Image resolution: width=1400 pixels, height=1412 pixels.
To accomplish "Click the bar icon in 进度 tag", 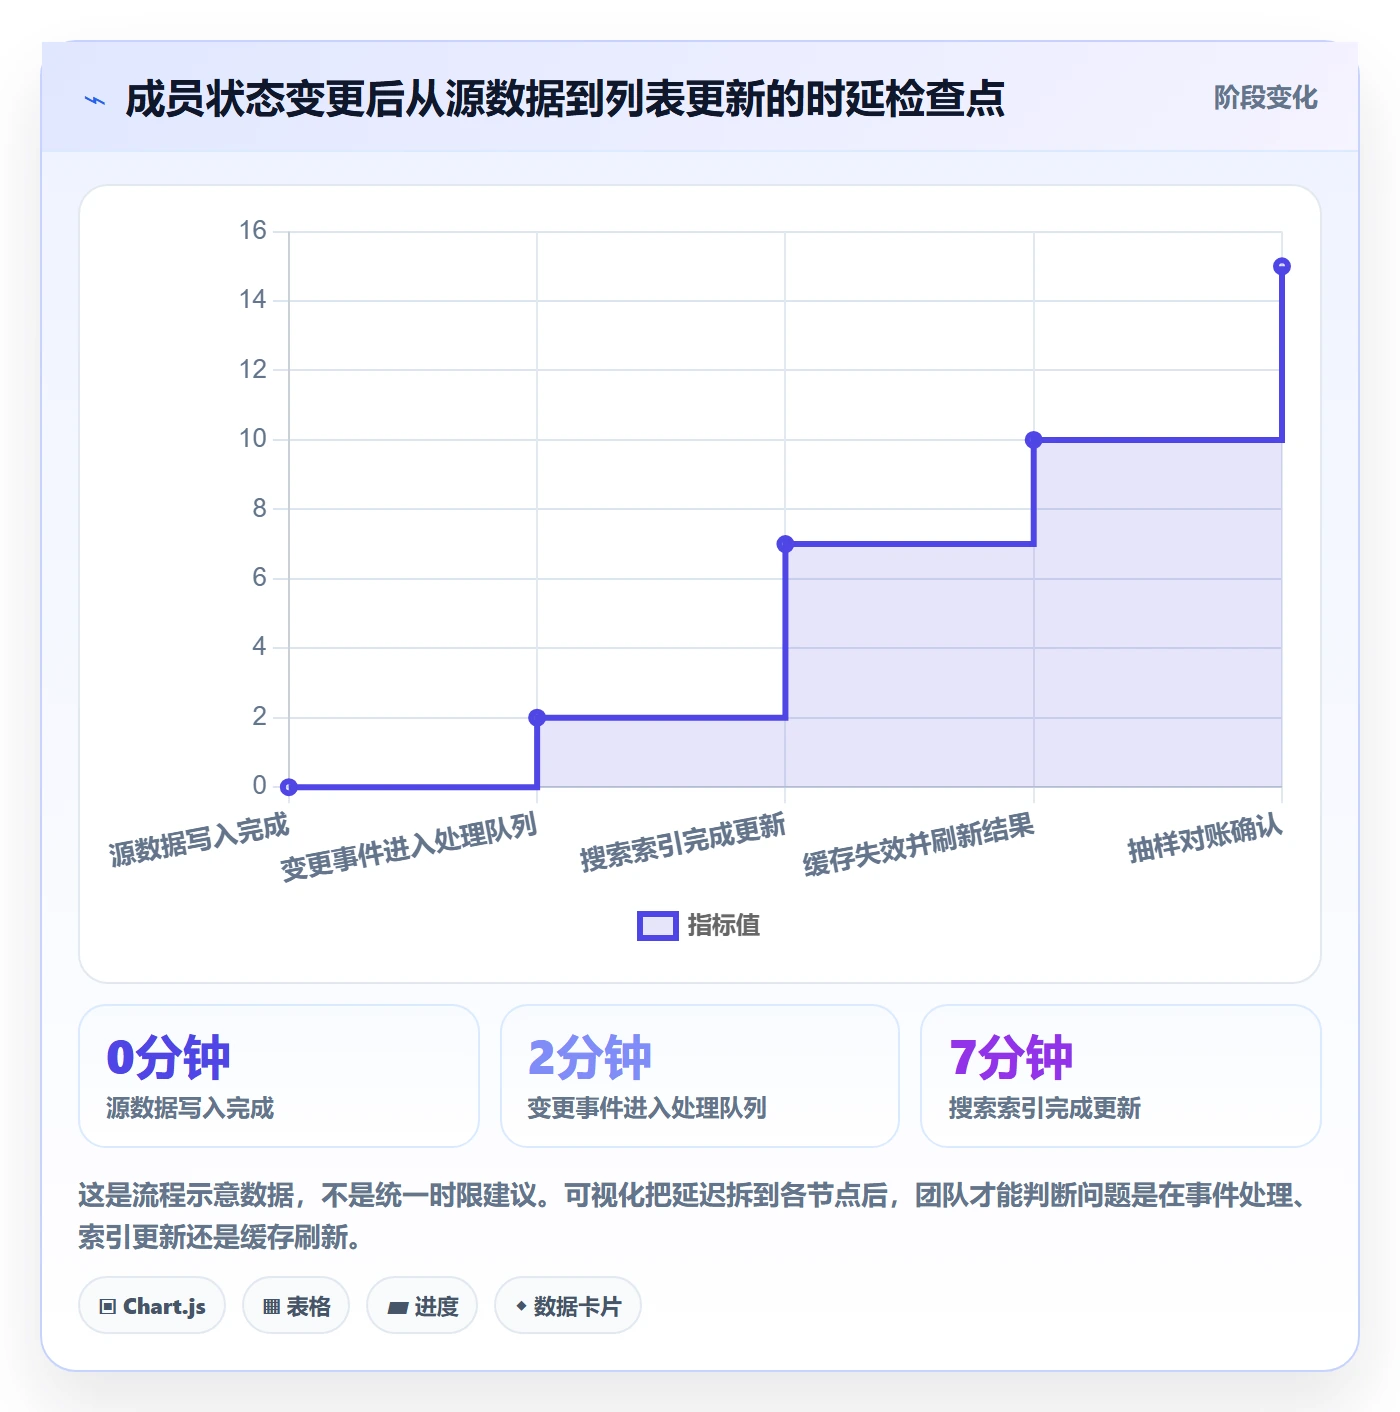I will click(x=397, y=1307).
